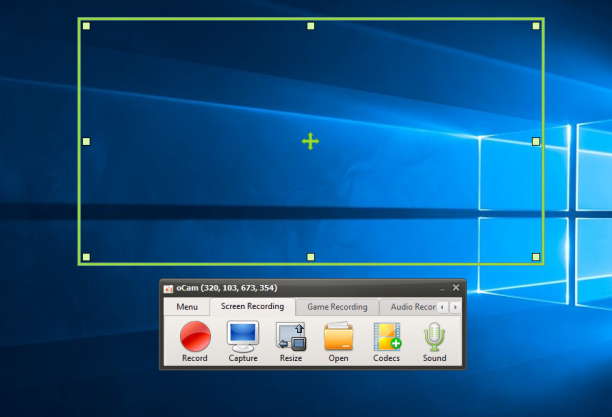This screenshot has height=417, width=612.
Task: Open the Resize tool
Action: tap(291, 336)
